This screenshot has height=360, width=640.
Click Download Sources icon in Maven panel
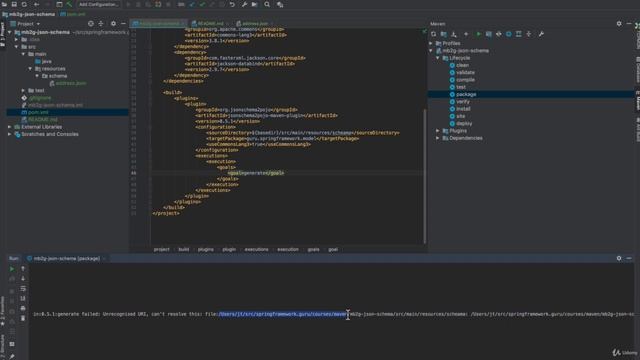[x=454, y=34]
